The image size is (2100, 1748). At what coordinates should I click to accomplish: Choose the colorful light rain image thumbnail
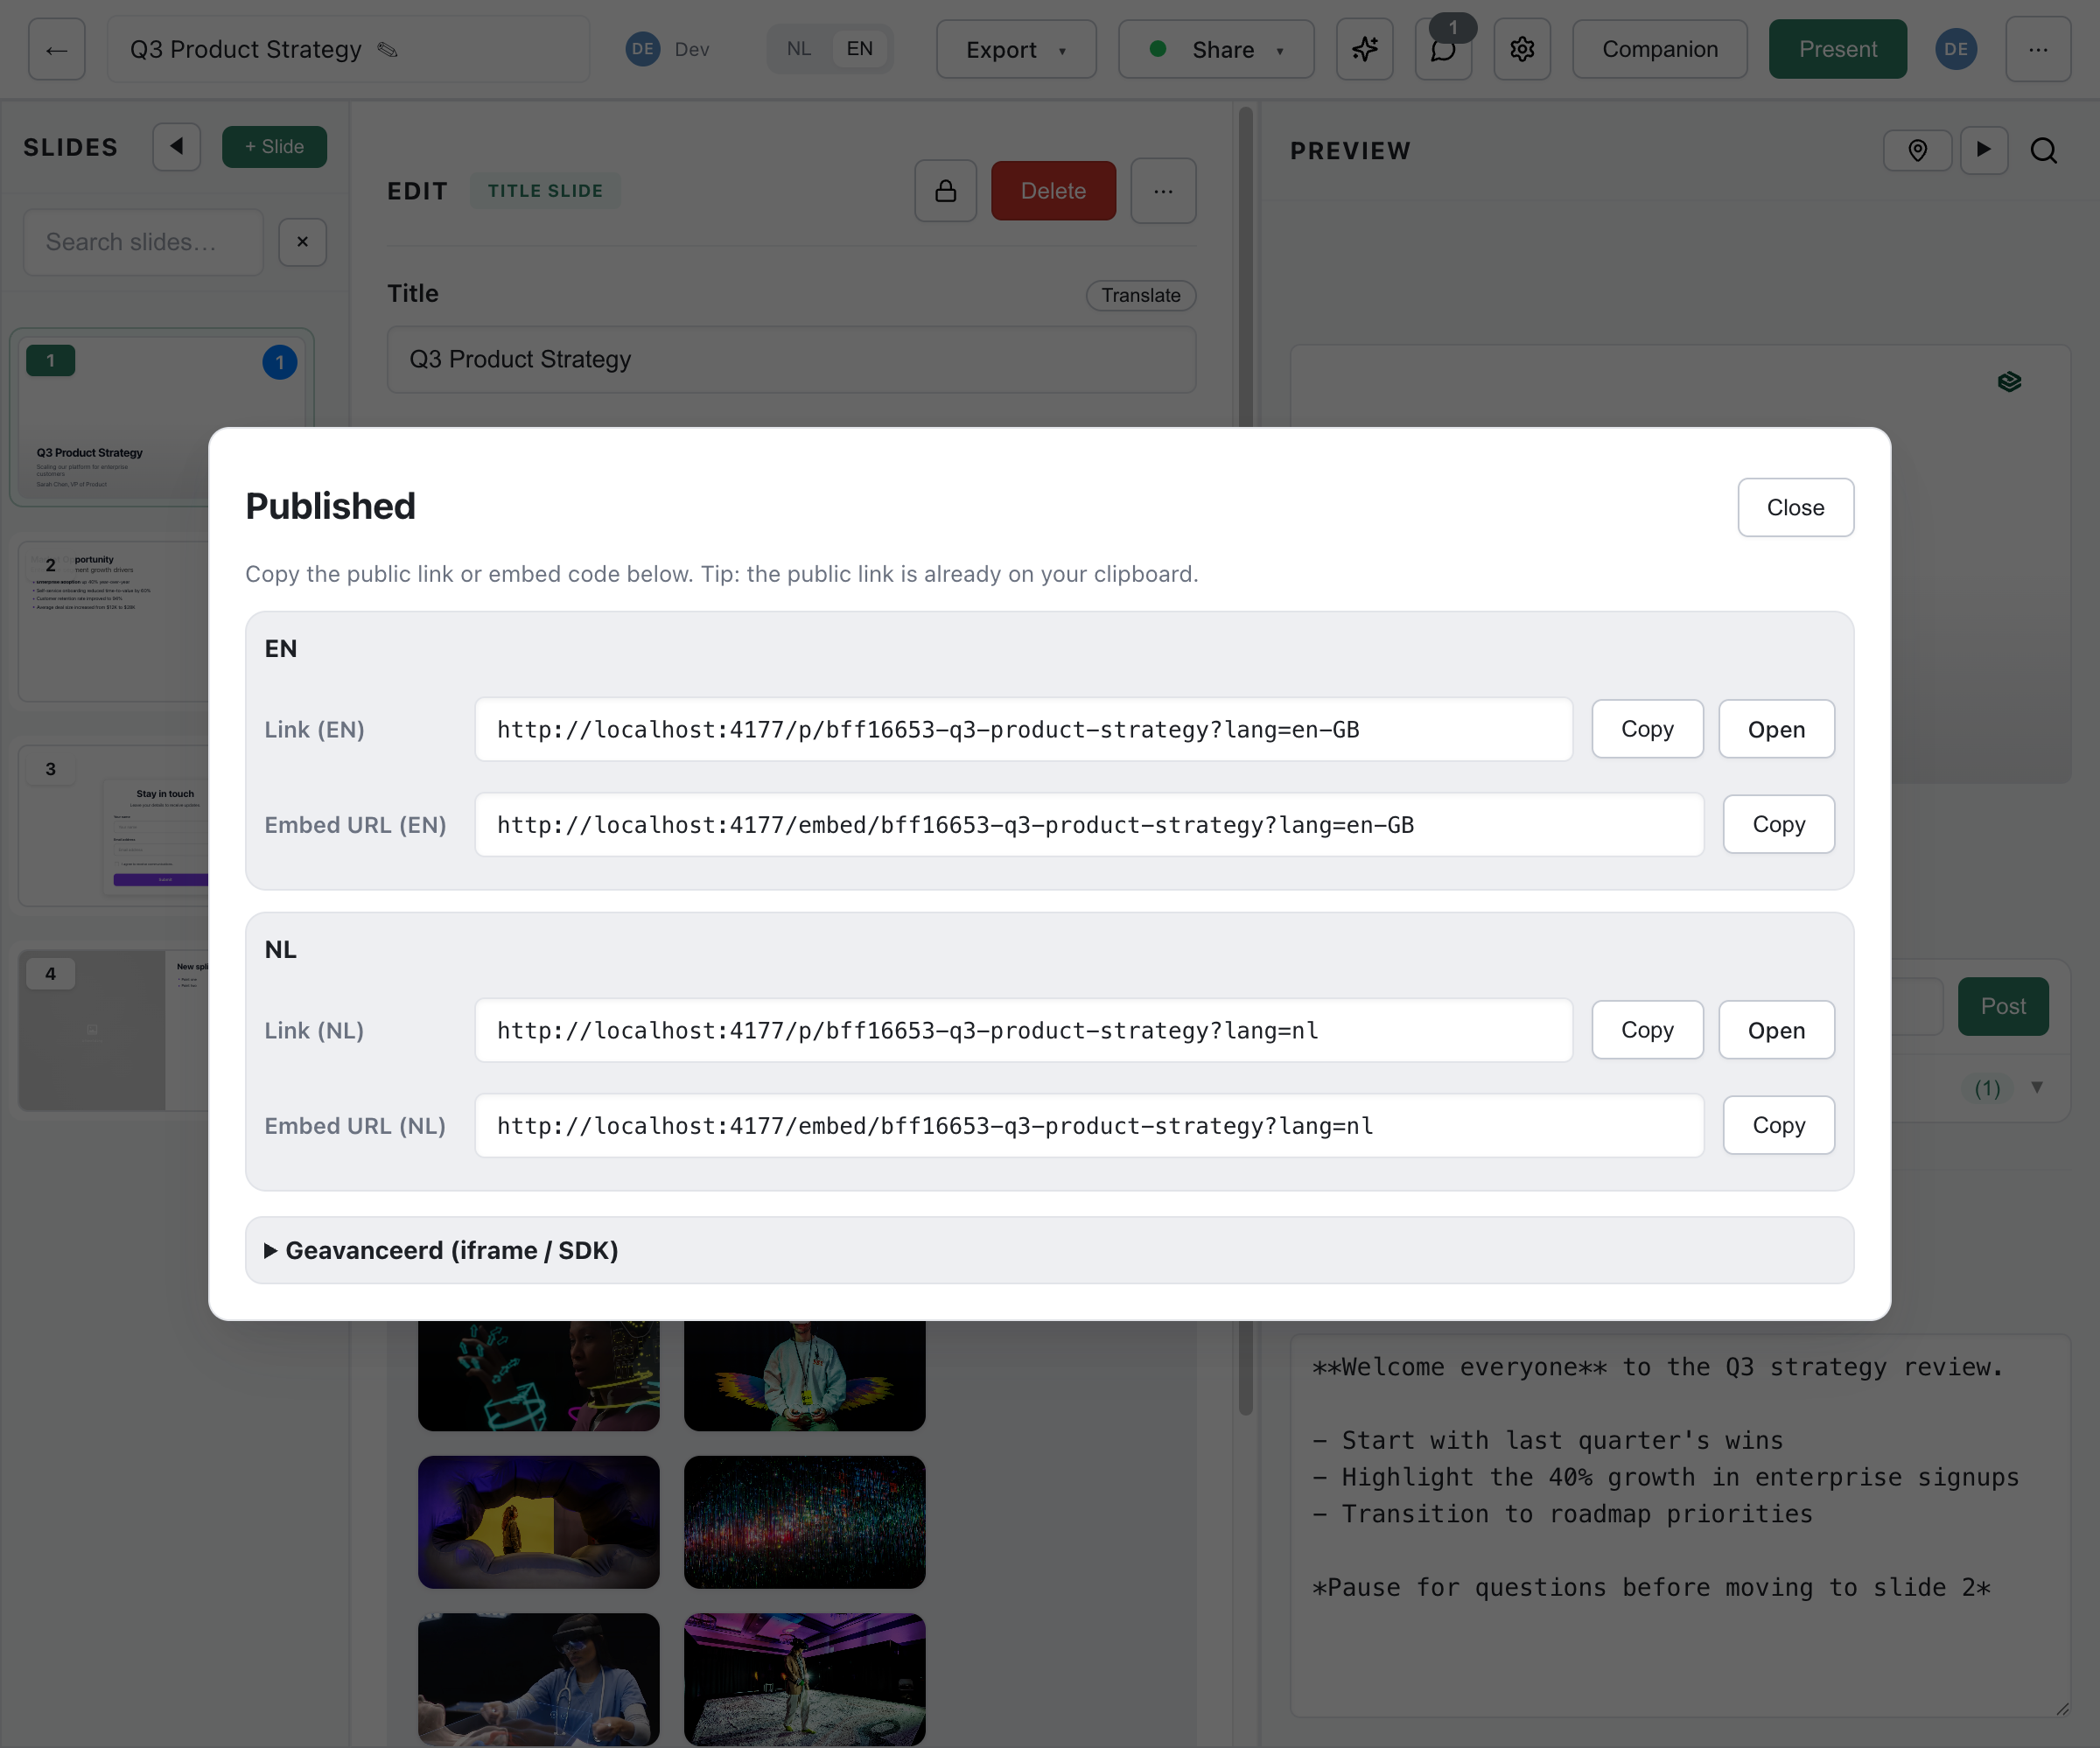click(805, 1522)
